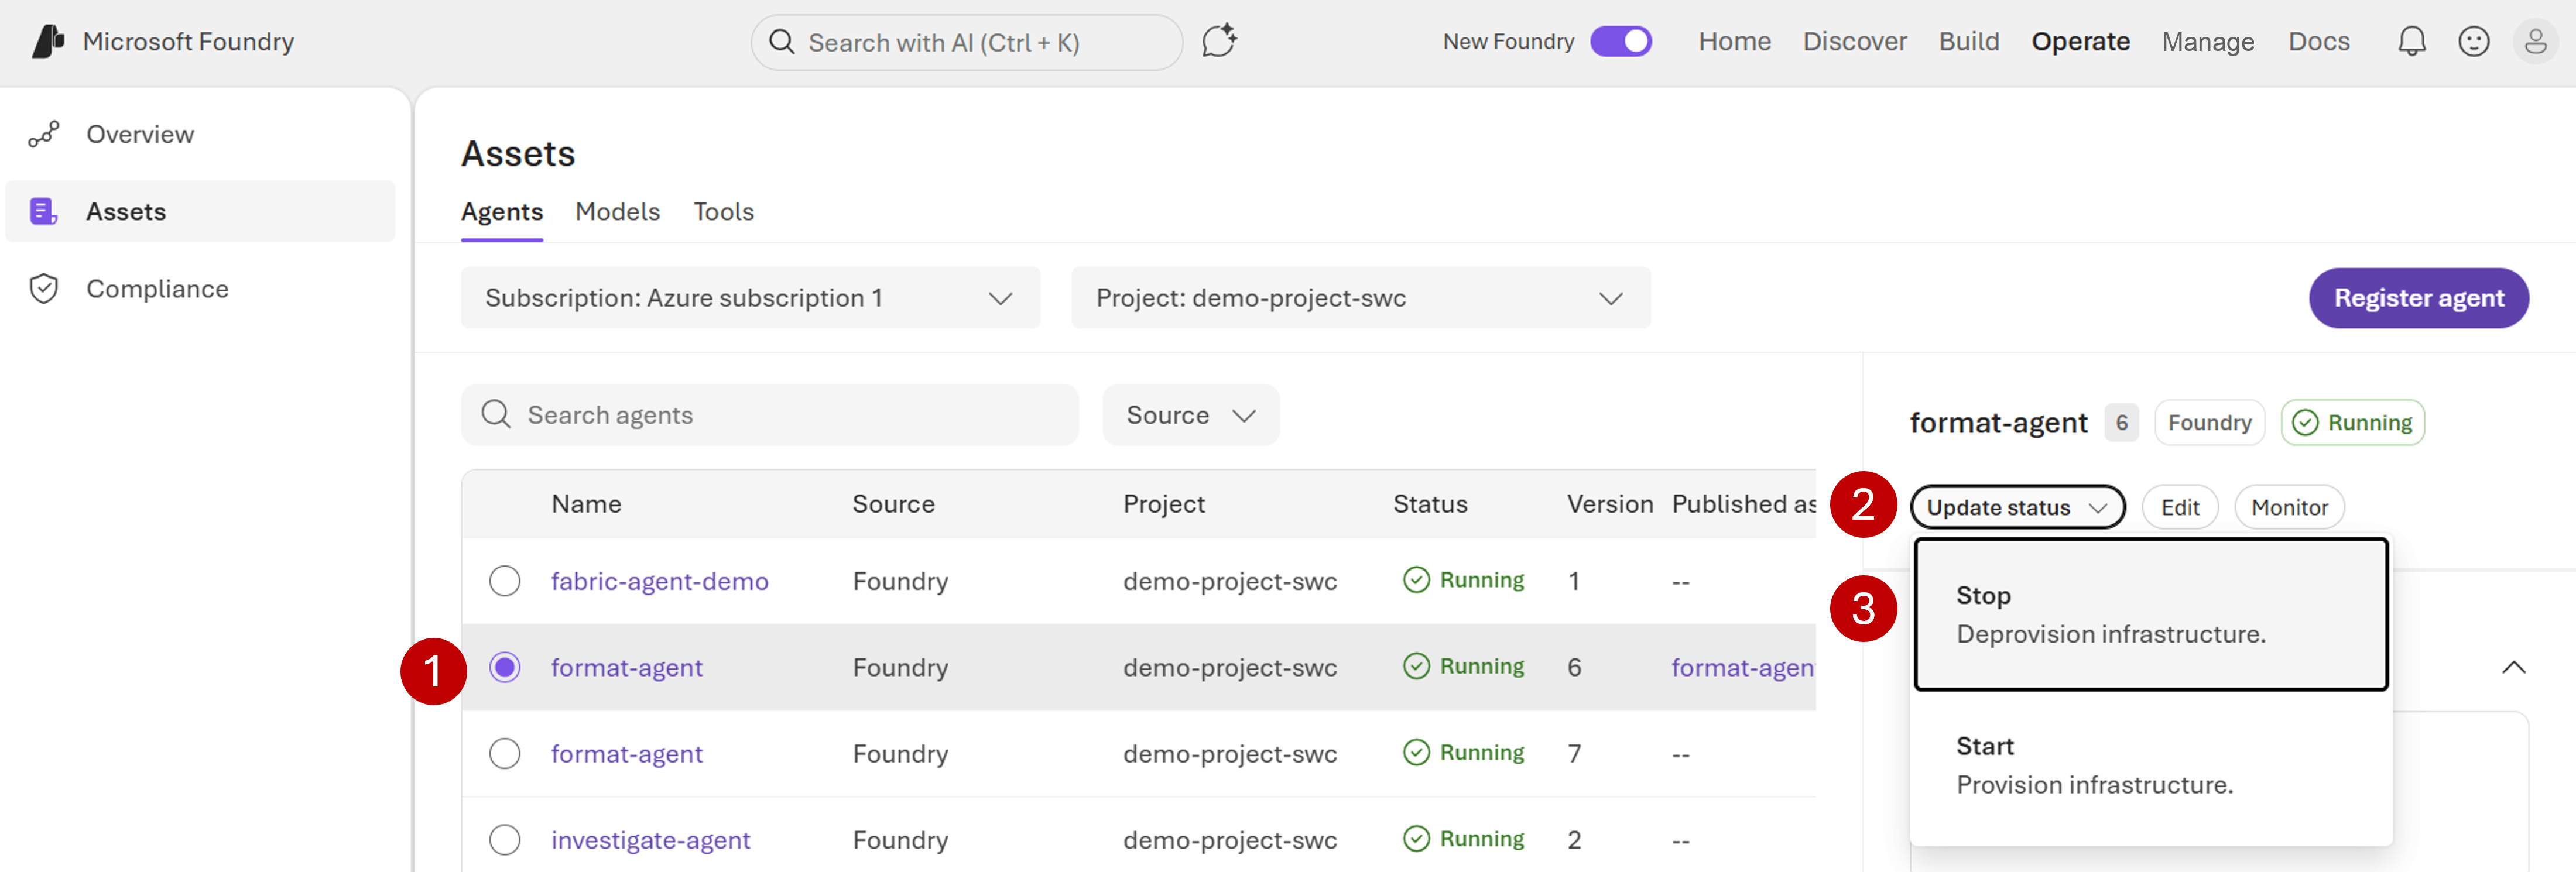Click the Status column header
This screenshot has height=872, width=2576.
(x=1430, y=504)
